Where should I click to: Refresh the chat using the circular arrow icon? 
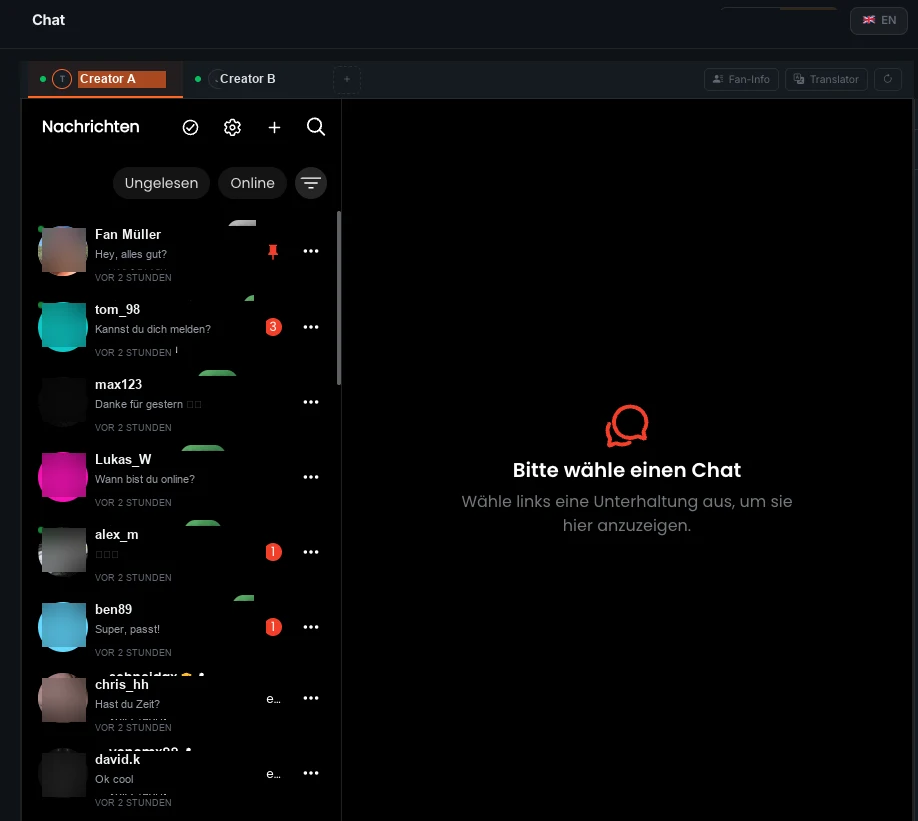tap(887, 79)
